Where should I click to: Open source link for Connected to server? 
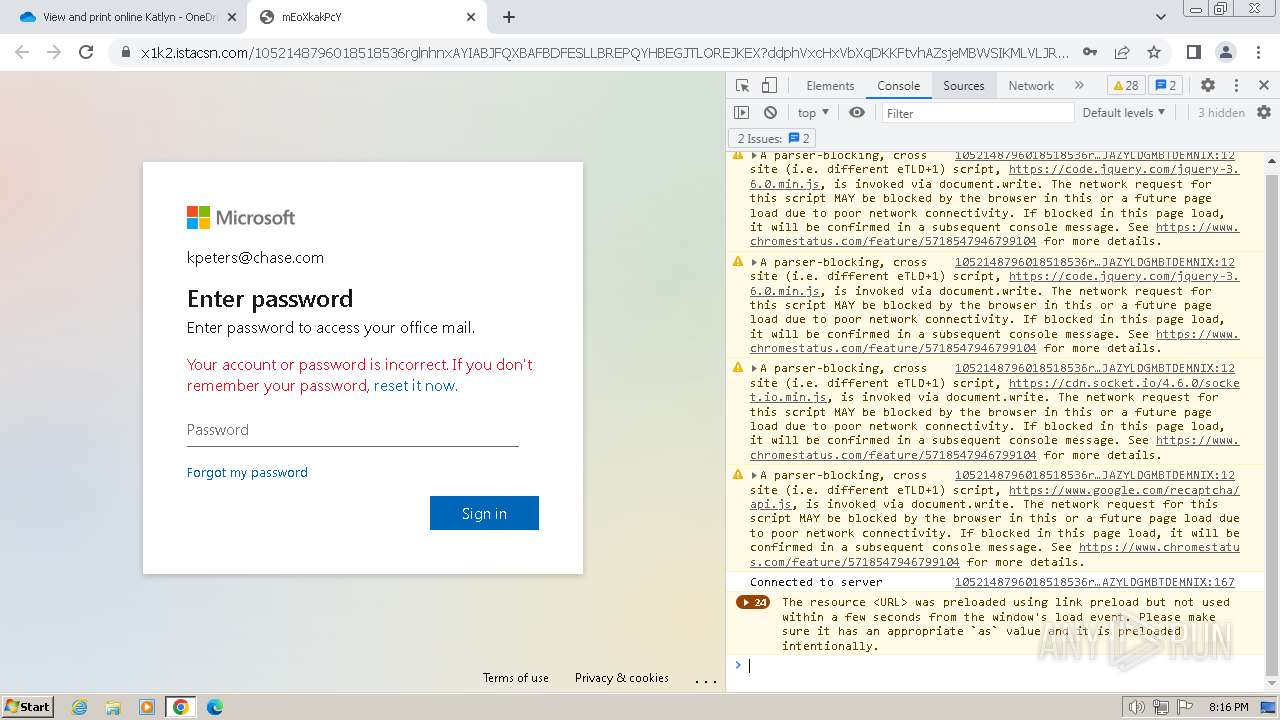coord(1094,582)
